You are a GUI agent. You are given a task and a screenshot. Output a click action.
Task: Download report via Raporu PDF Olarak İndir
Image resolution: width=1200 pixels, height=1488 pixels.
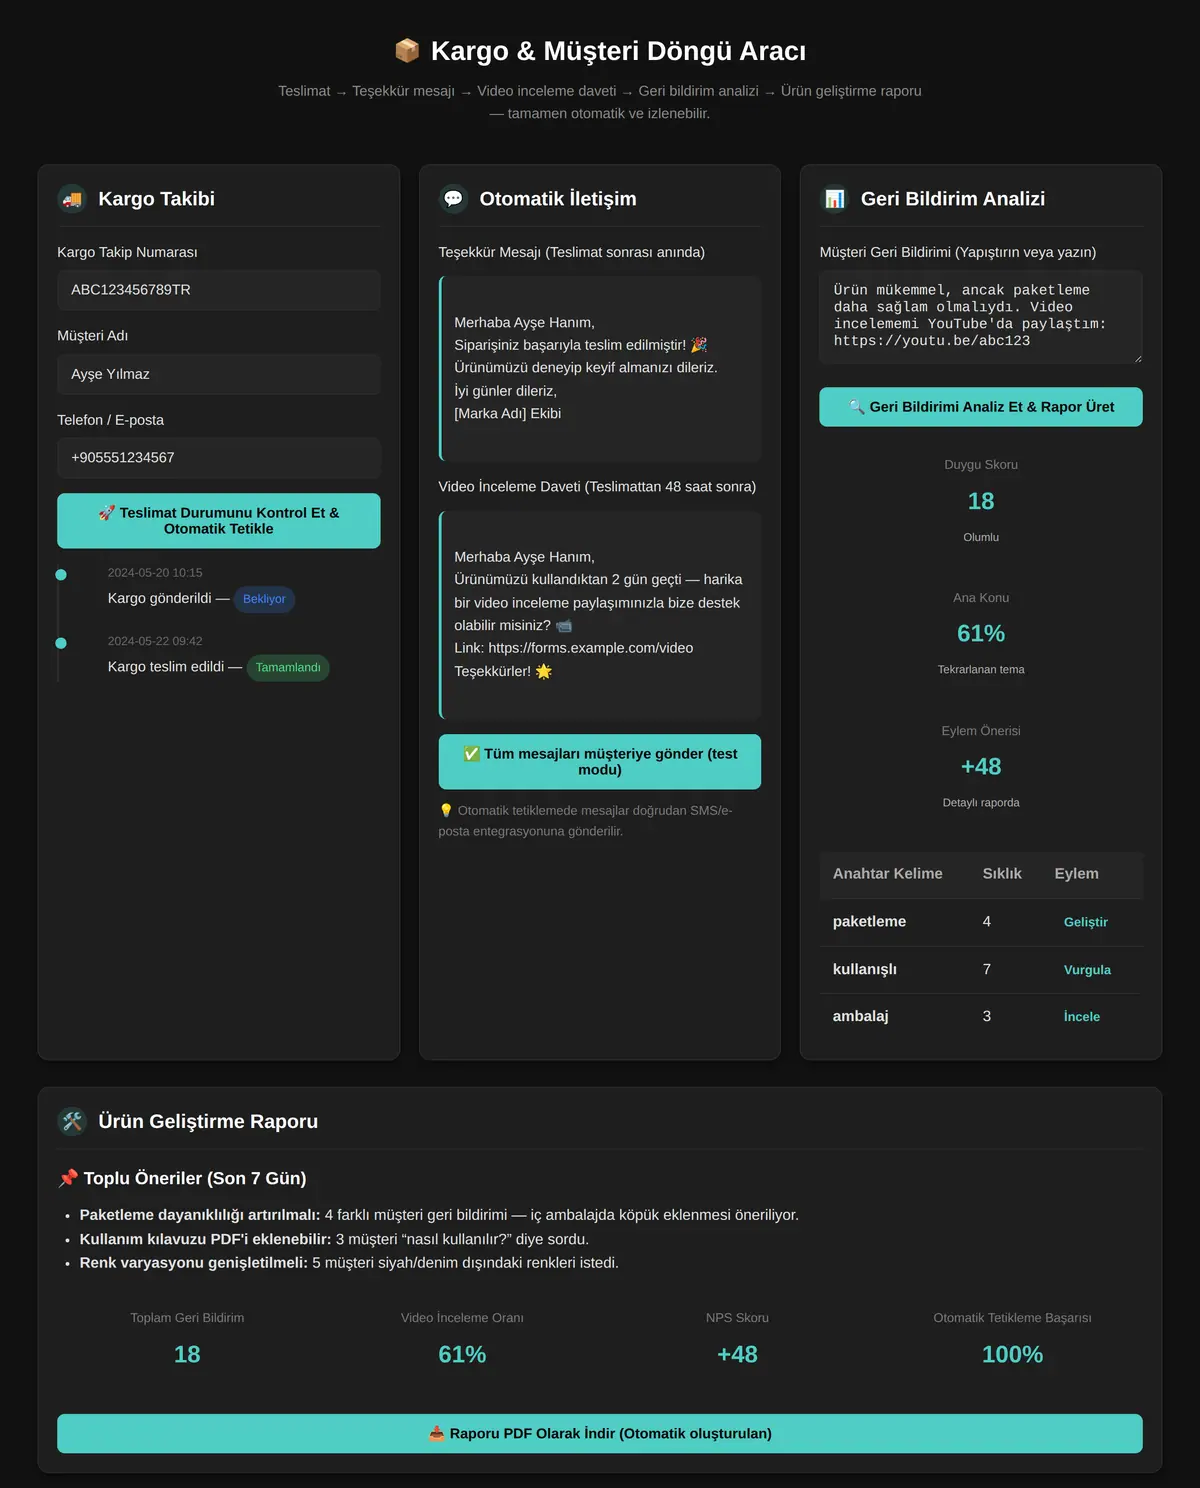pyautogui.click(x=600, y=1434)
